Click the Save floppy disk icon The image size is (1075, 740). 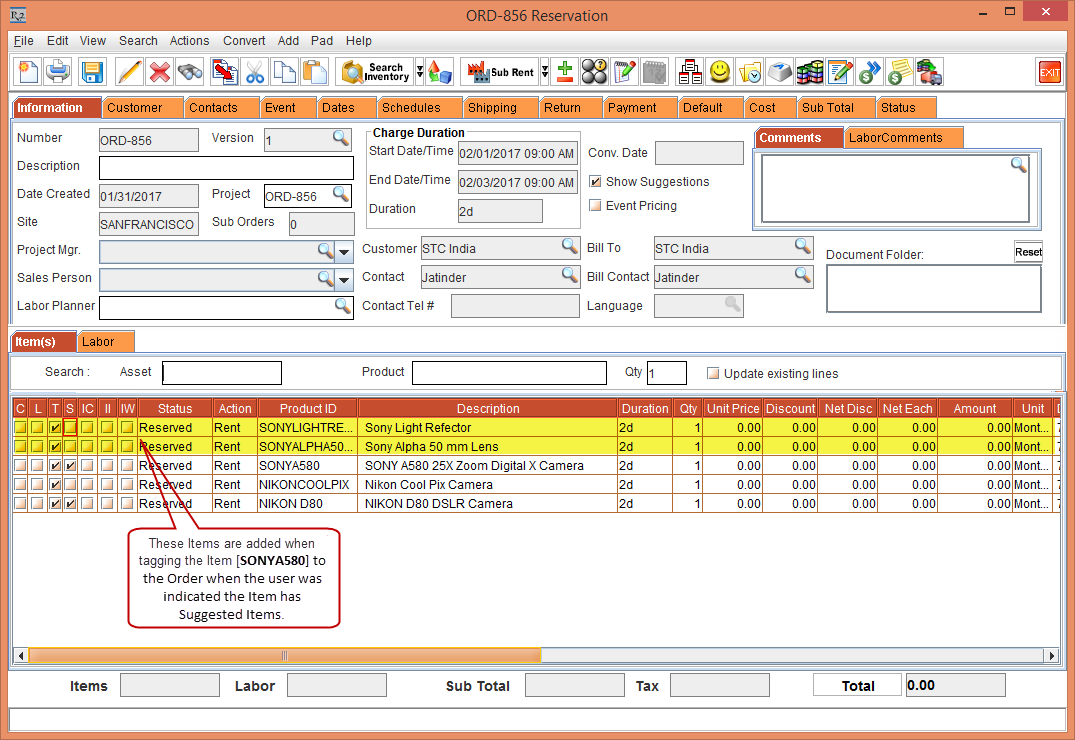click(92, 72)
